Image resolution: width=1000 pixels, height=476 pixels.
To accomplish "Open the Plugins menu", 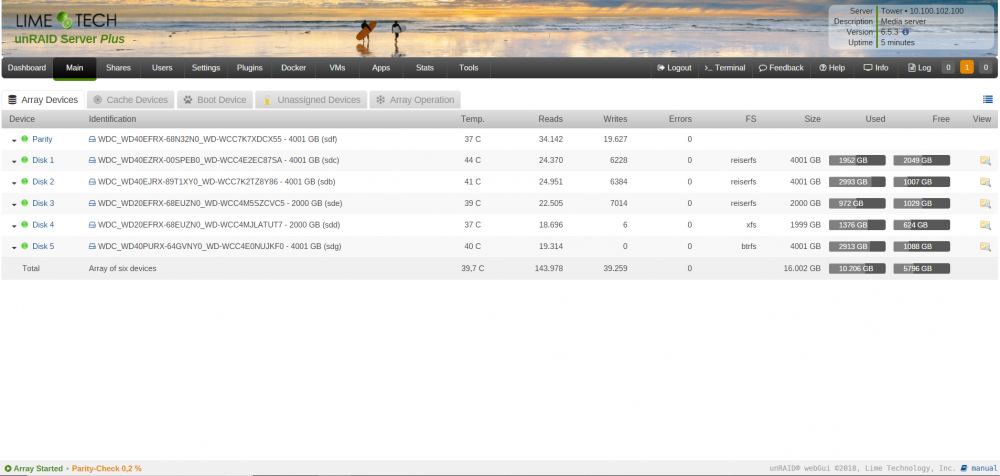I will (249, 68).
